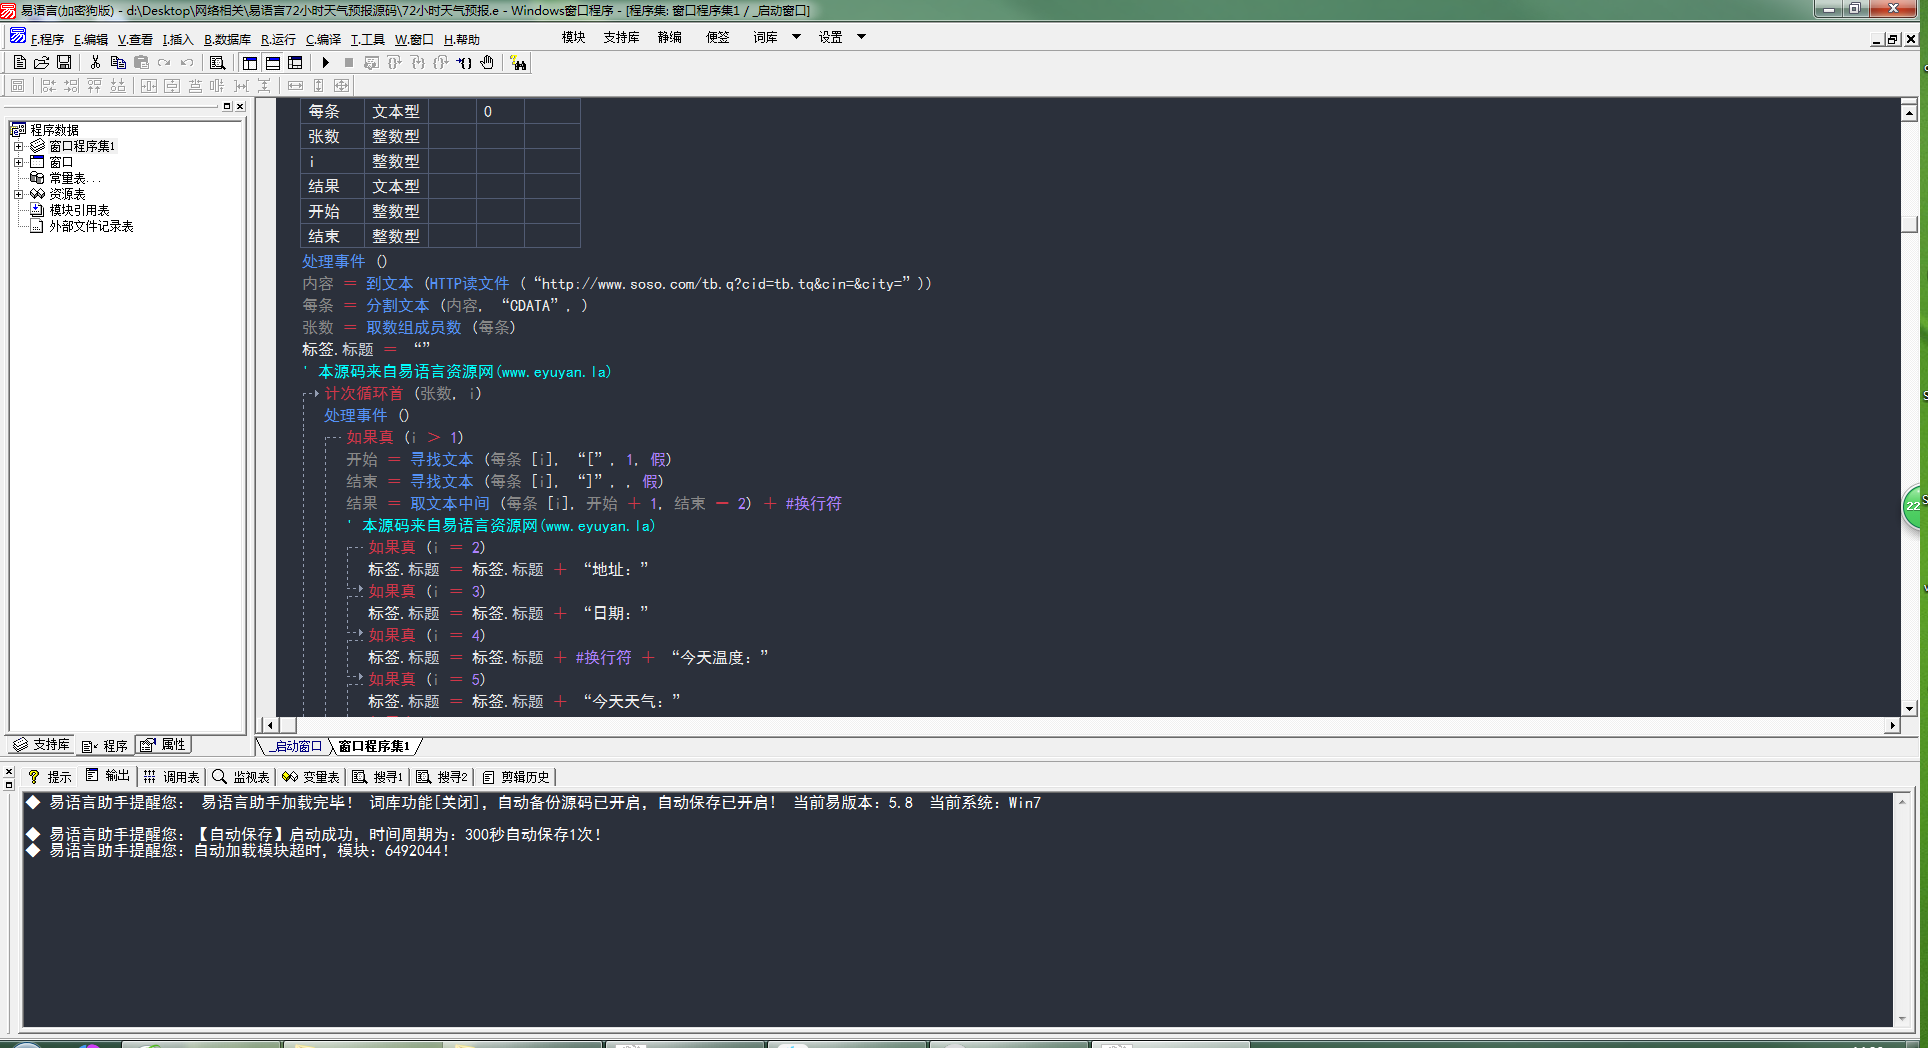
Task: Open the 变量表 output tab
Action: coord(311,777)
